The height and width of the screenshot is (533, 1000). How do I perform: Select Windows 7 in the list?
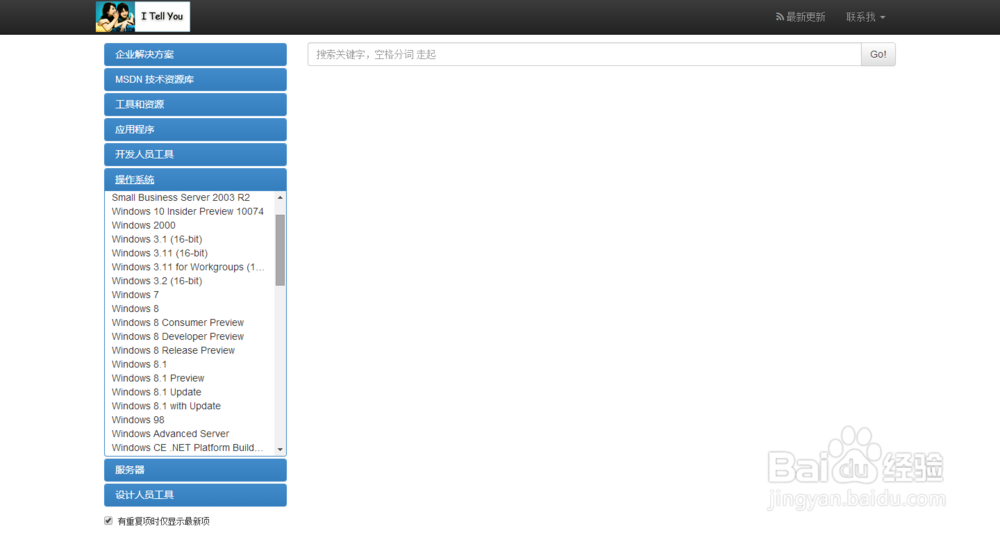coord(135,295)
